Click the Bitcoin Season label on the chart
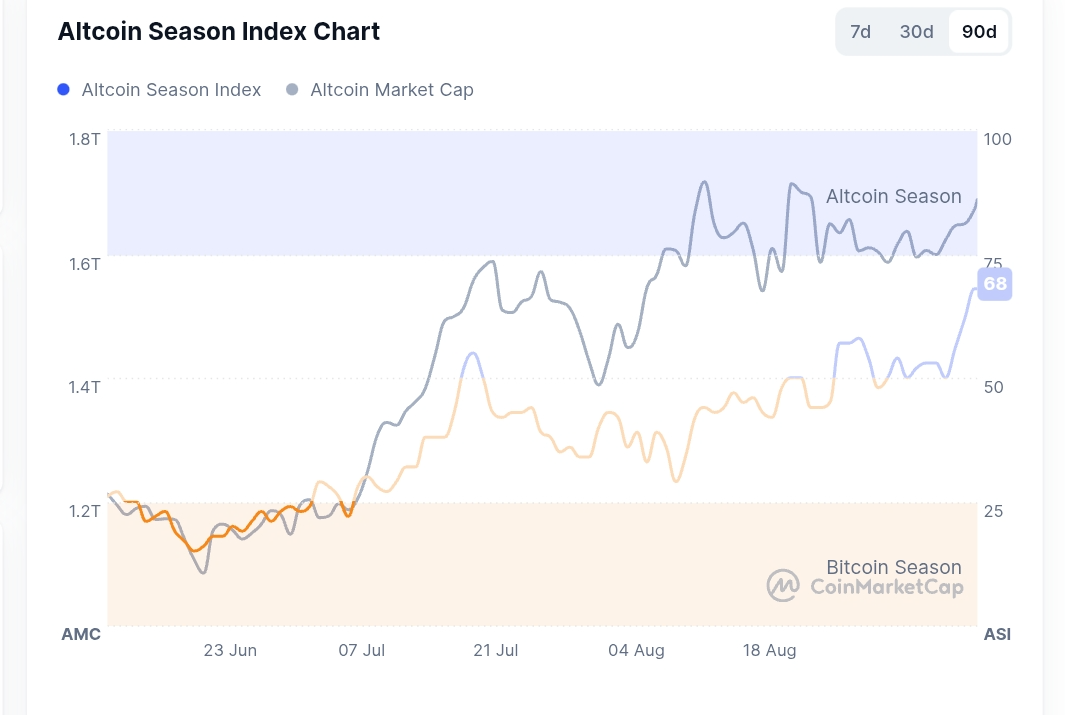This screenshot has width=1065, height=715. (x=893, y=567)
